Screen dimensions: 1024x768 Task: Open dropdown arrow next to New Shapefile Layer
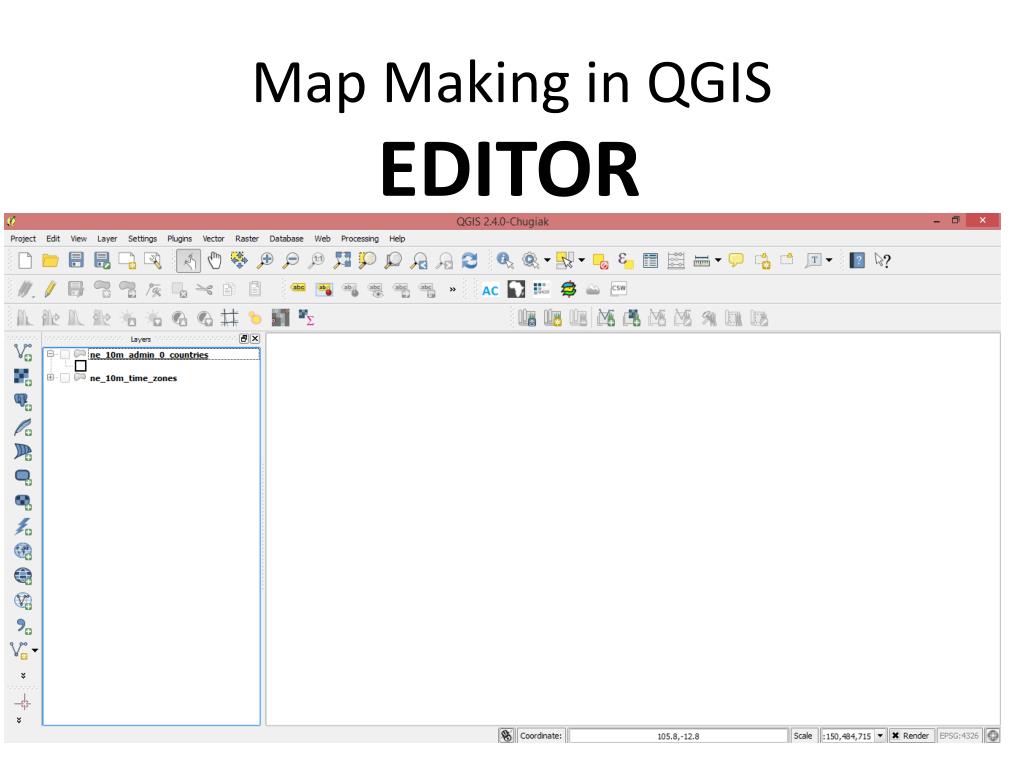35,650
